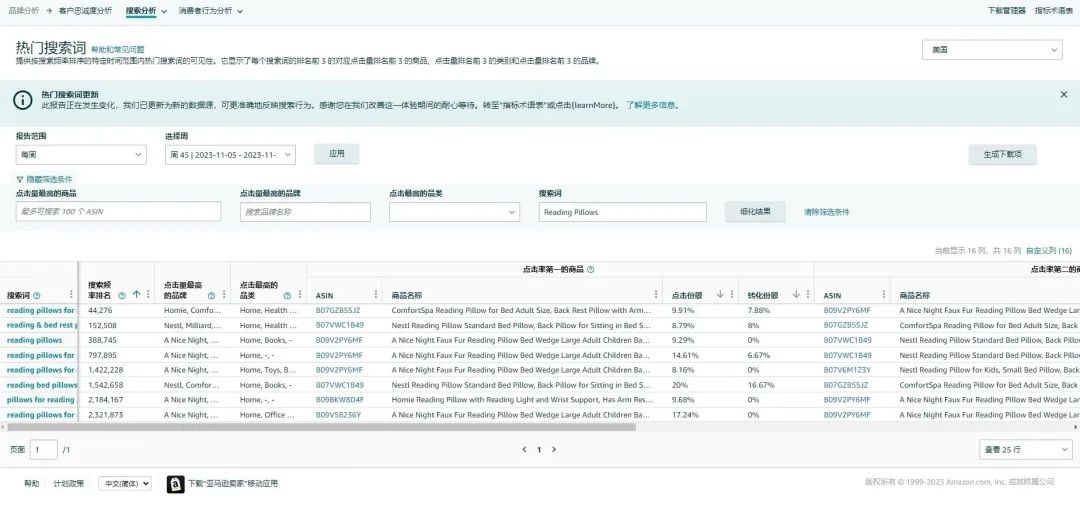Viewport: 1080px width, 505px height.
Task: Open column menu dots next to 搜索词 header
Action: tap(71, 295)
